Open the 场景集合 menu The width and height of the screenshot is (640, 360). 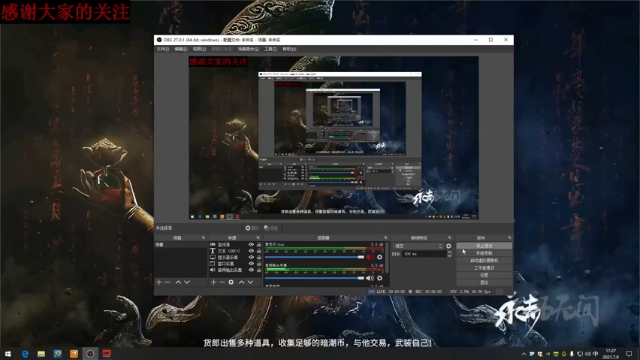(x=248, y=49)
